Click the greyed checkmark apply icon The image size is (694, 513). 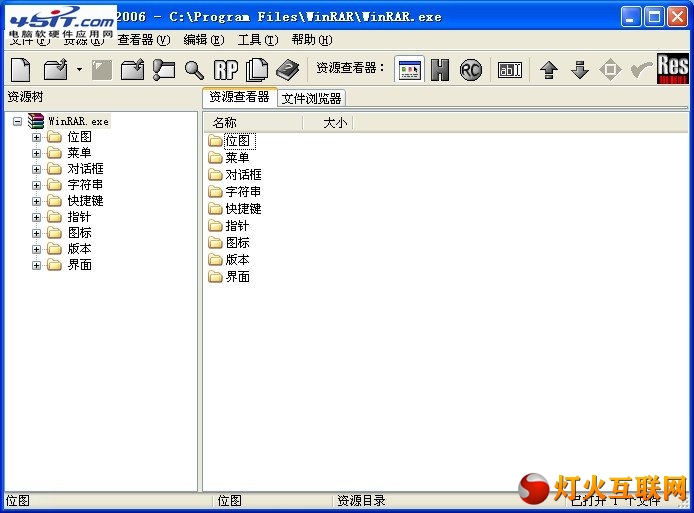(640, 69)
